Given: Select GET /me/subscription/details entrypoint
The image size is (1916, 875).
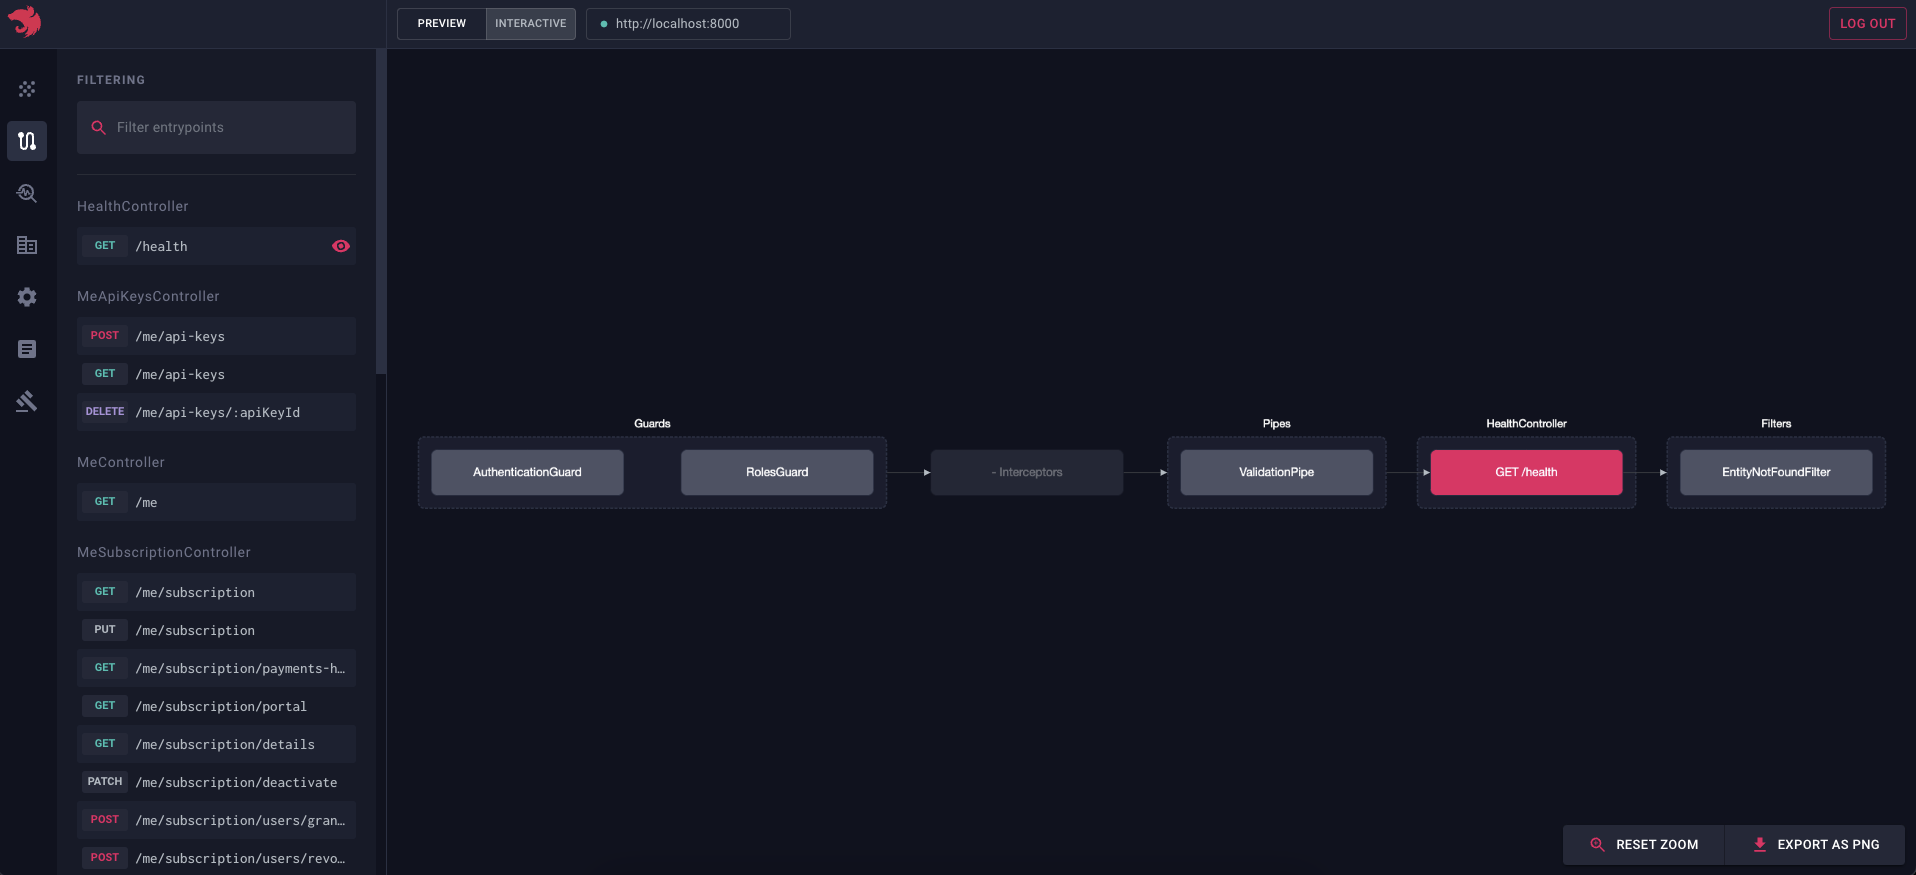Looking at the screenshot, I should (x=216, y=744).
